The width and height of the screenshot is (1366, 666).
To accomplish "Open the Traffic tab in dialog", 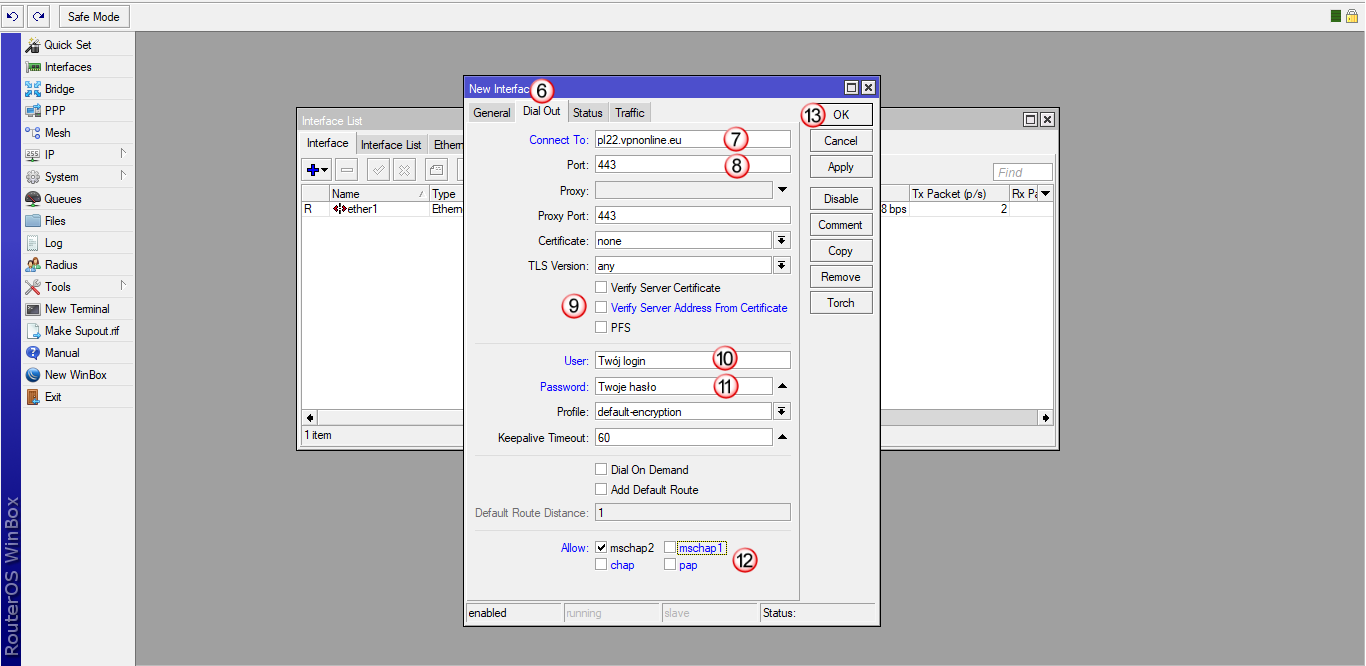I will 630,113.
